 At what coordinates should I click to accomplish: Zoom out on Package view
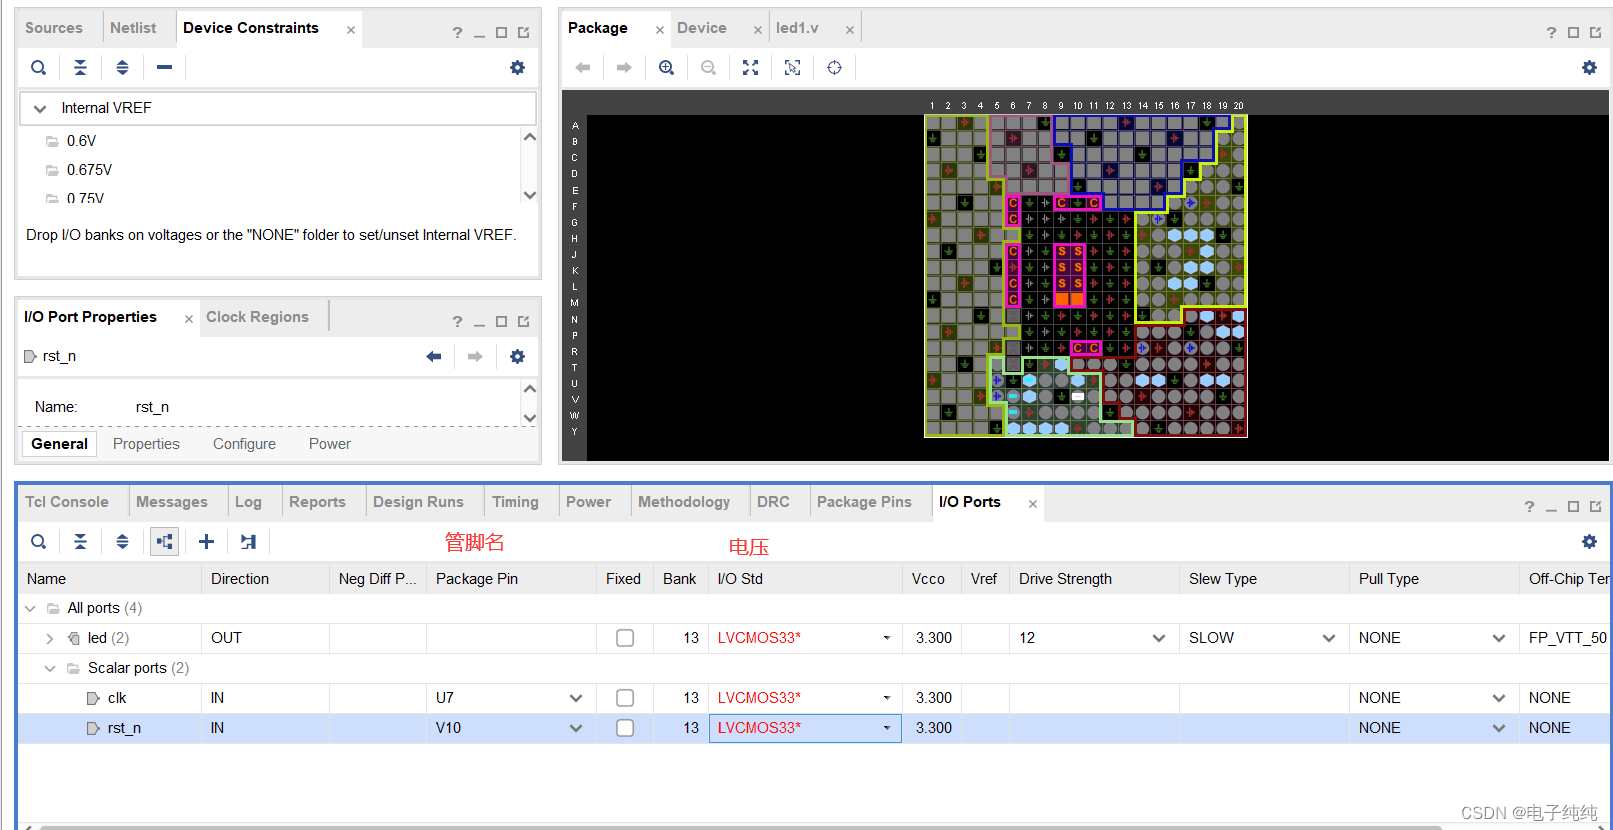click(x=708, y=68)
